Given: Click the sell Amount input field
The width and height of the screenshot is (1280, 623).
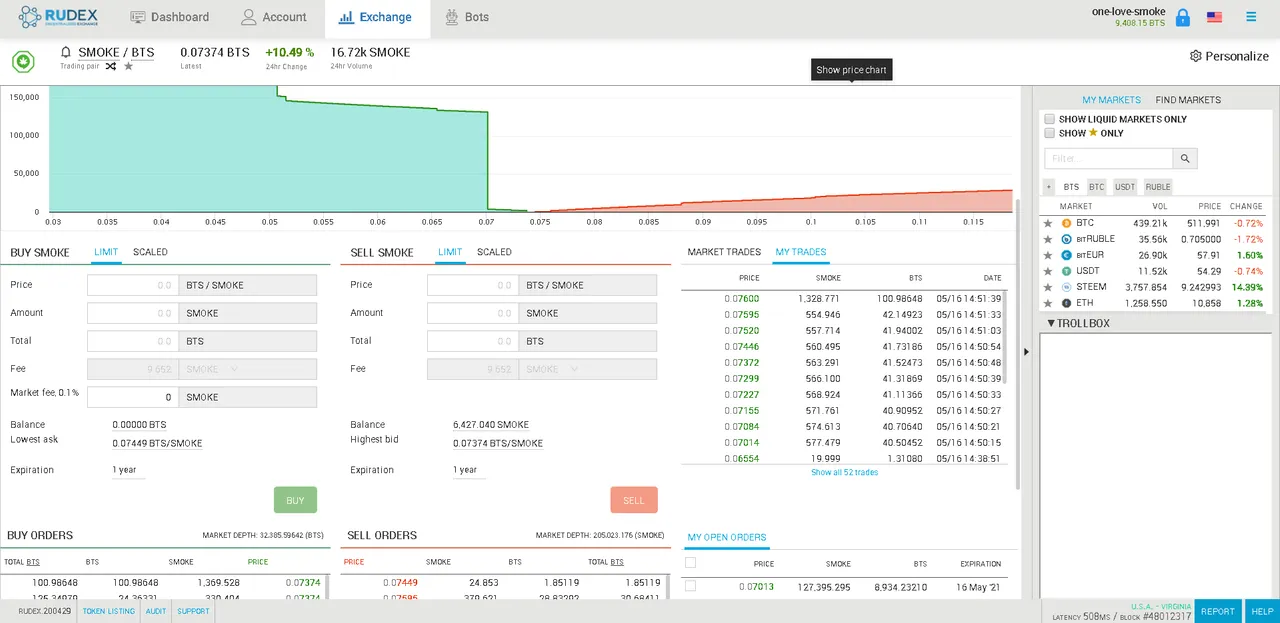Looking at the screenshot, I should (x=473, y=313).
